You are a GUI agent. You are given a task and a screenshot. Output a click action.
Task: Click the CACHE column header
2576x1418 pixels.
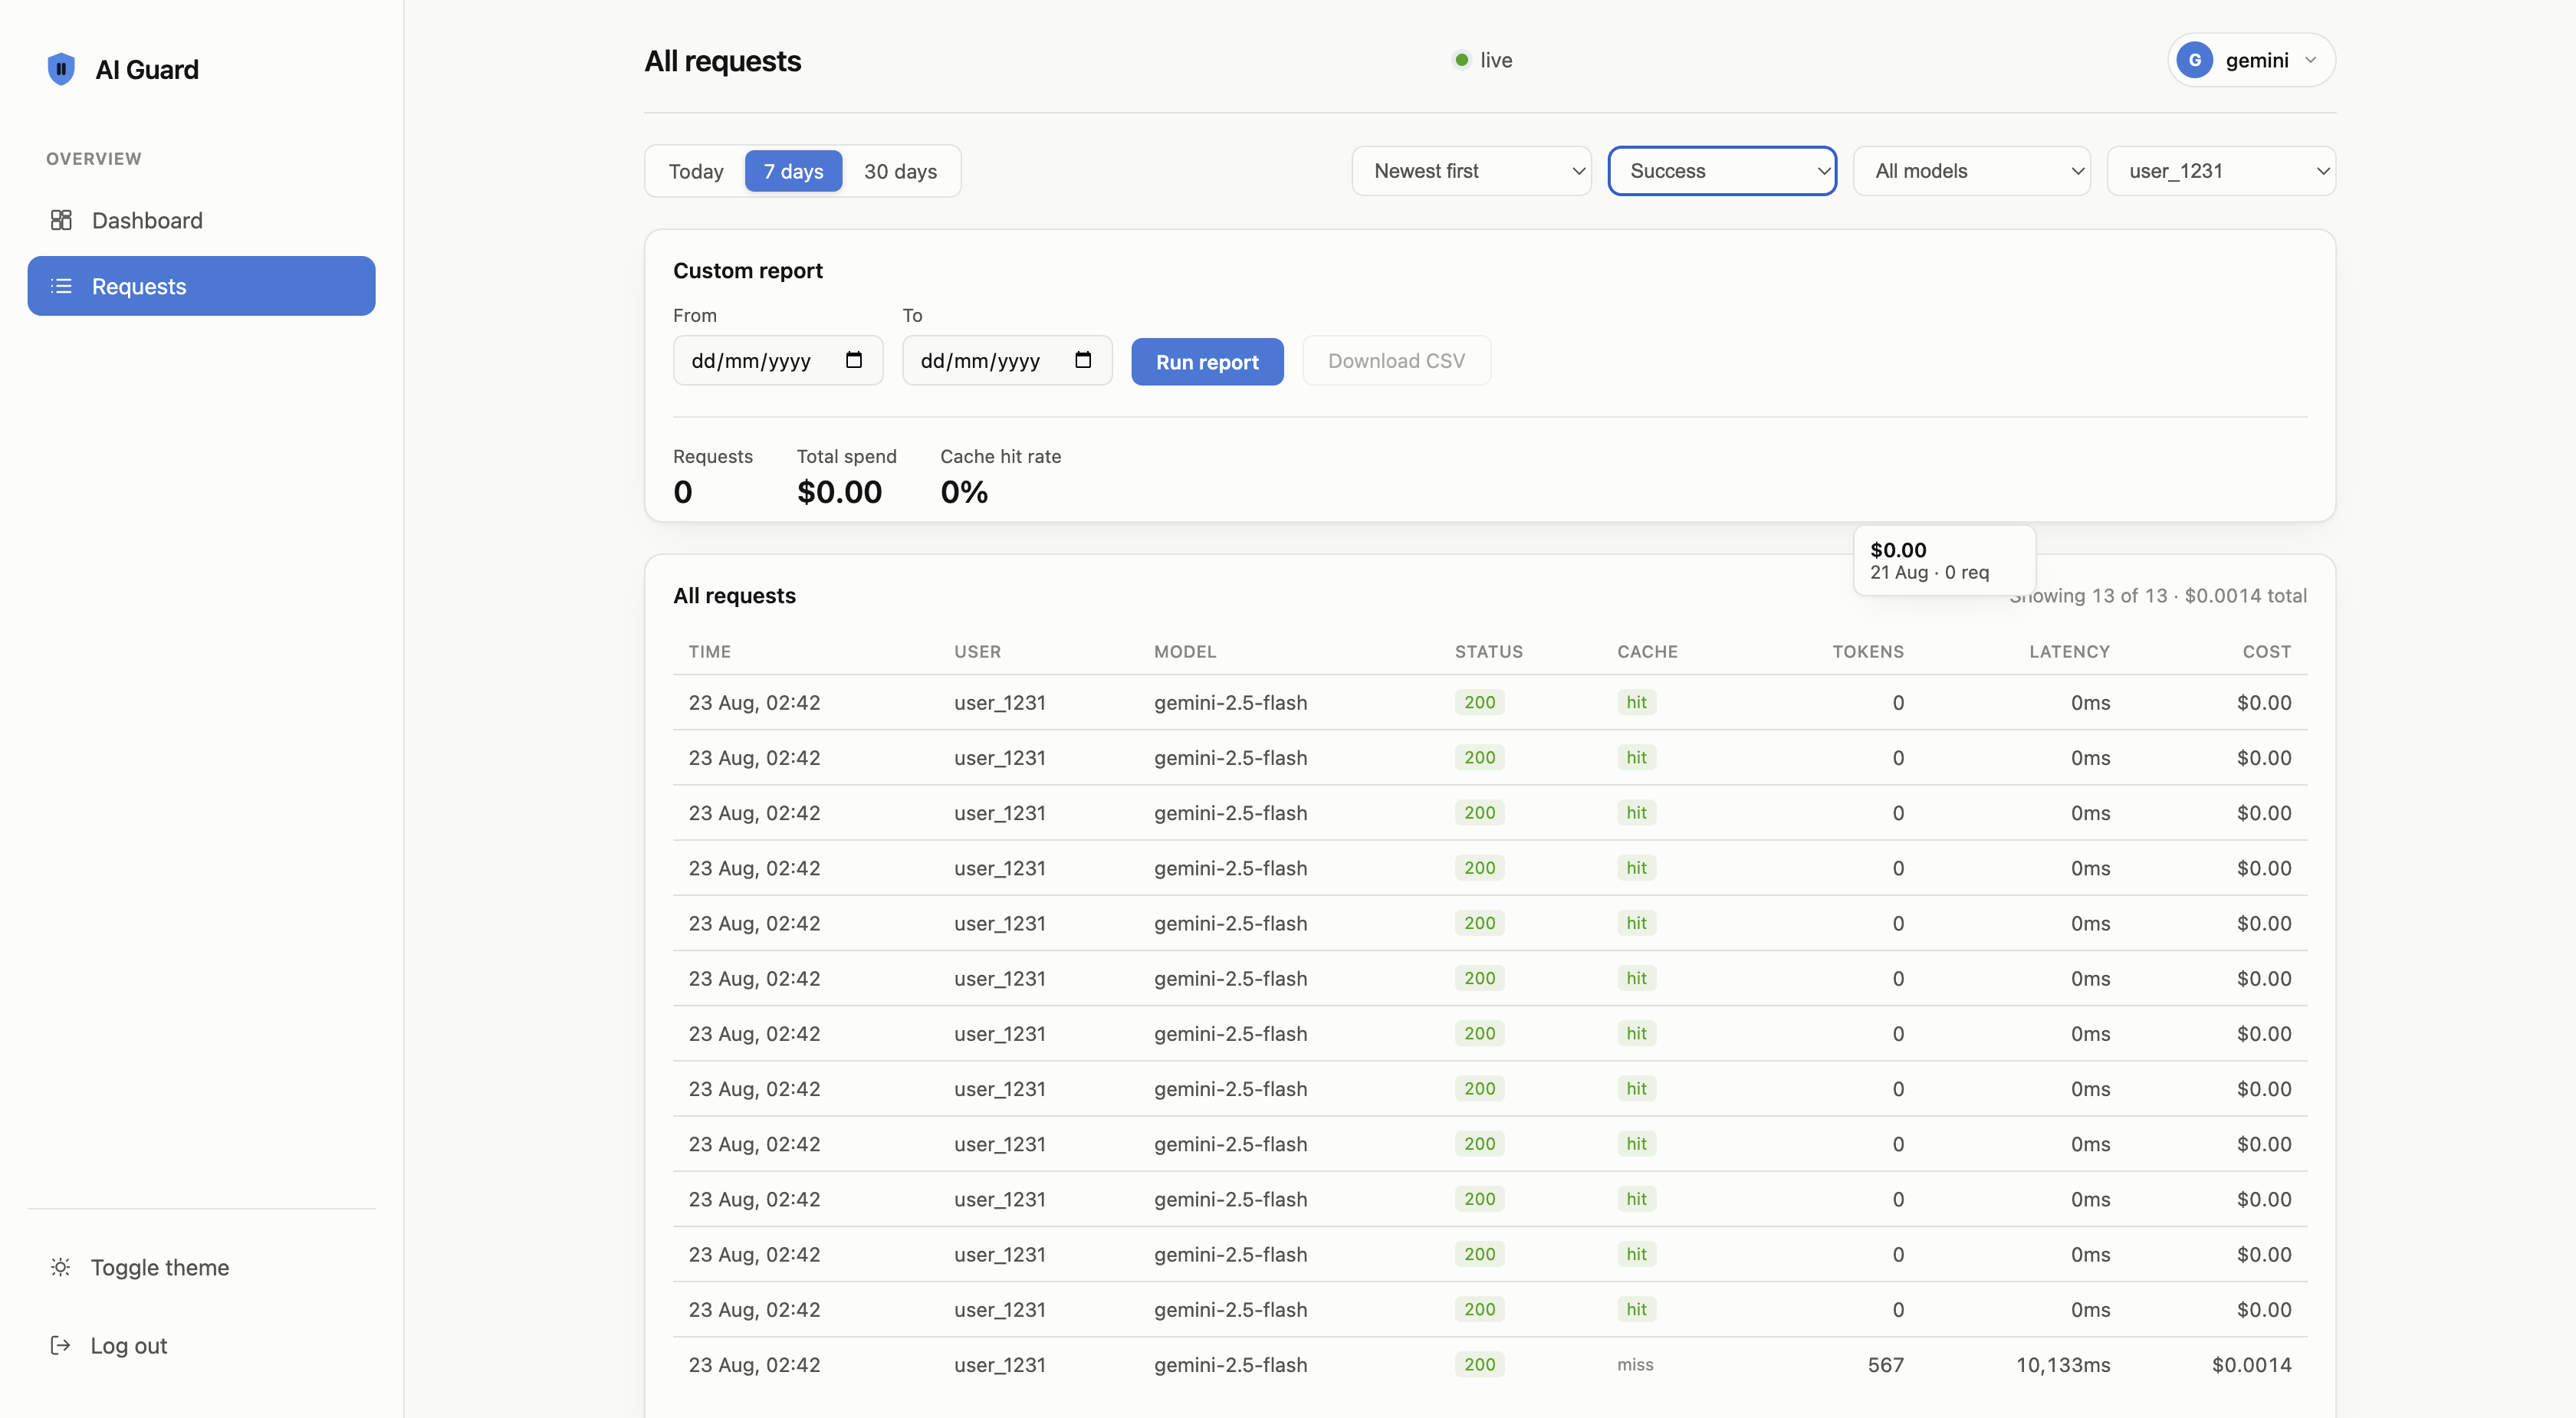pyautogui.click(x=1647, y=651)
